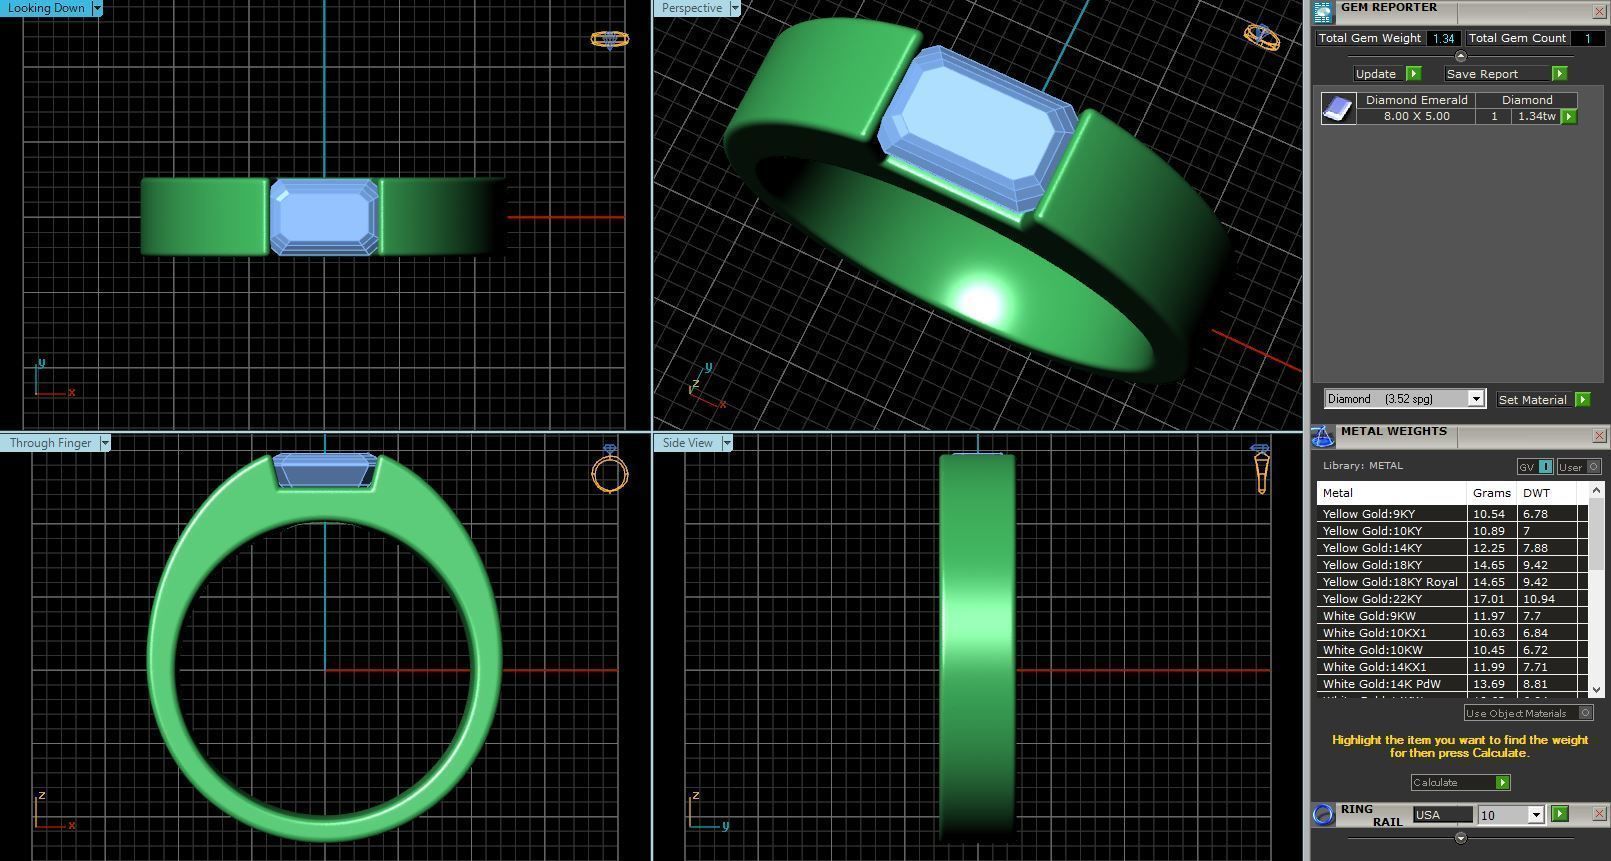Click the Ring Rail circle icon
Image resolution: width=1611 pixels, height=861 pixels.
pos(1323,815)
